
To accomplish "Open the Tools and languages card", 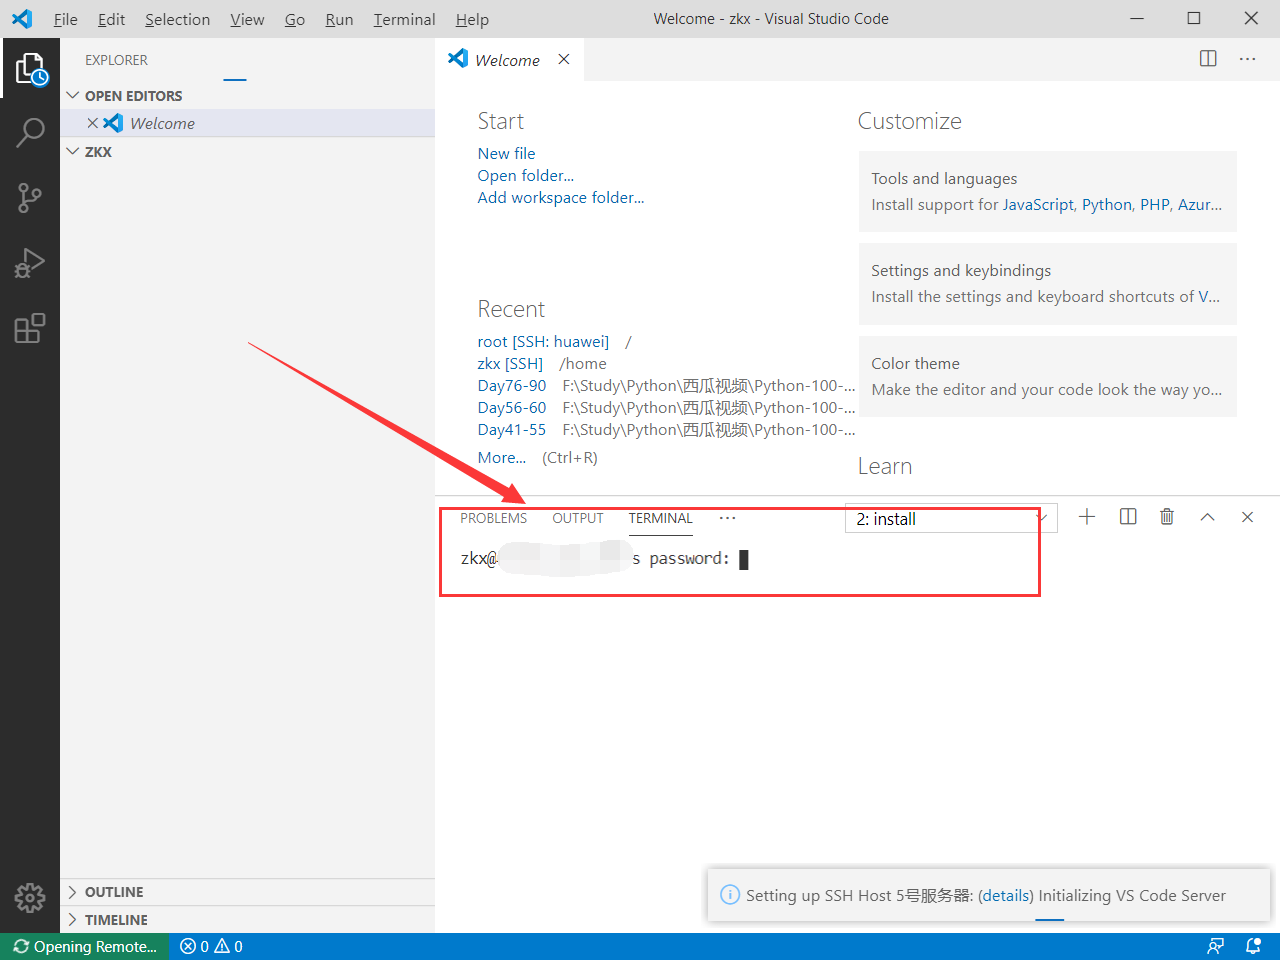I will [x=1048, y=192].
